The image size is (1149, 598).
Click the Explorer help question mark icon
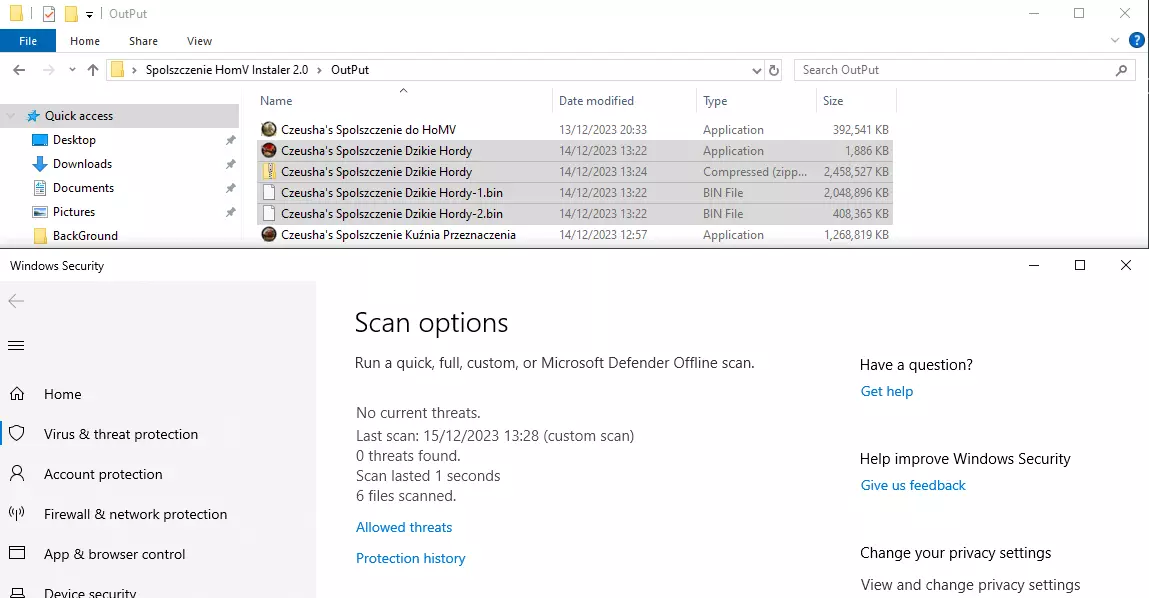pos(1136,41)
